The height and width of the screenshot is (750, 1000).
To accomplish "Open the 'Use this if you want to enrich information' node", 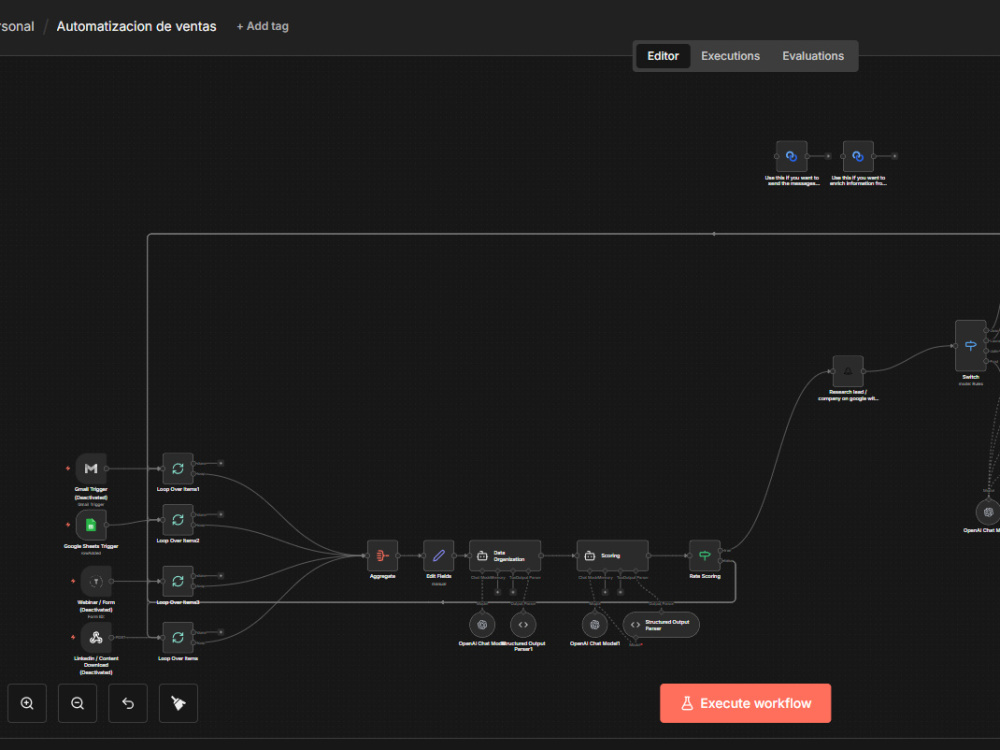I will 858,156.
